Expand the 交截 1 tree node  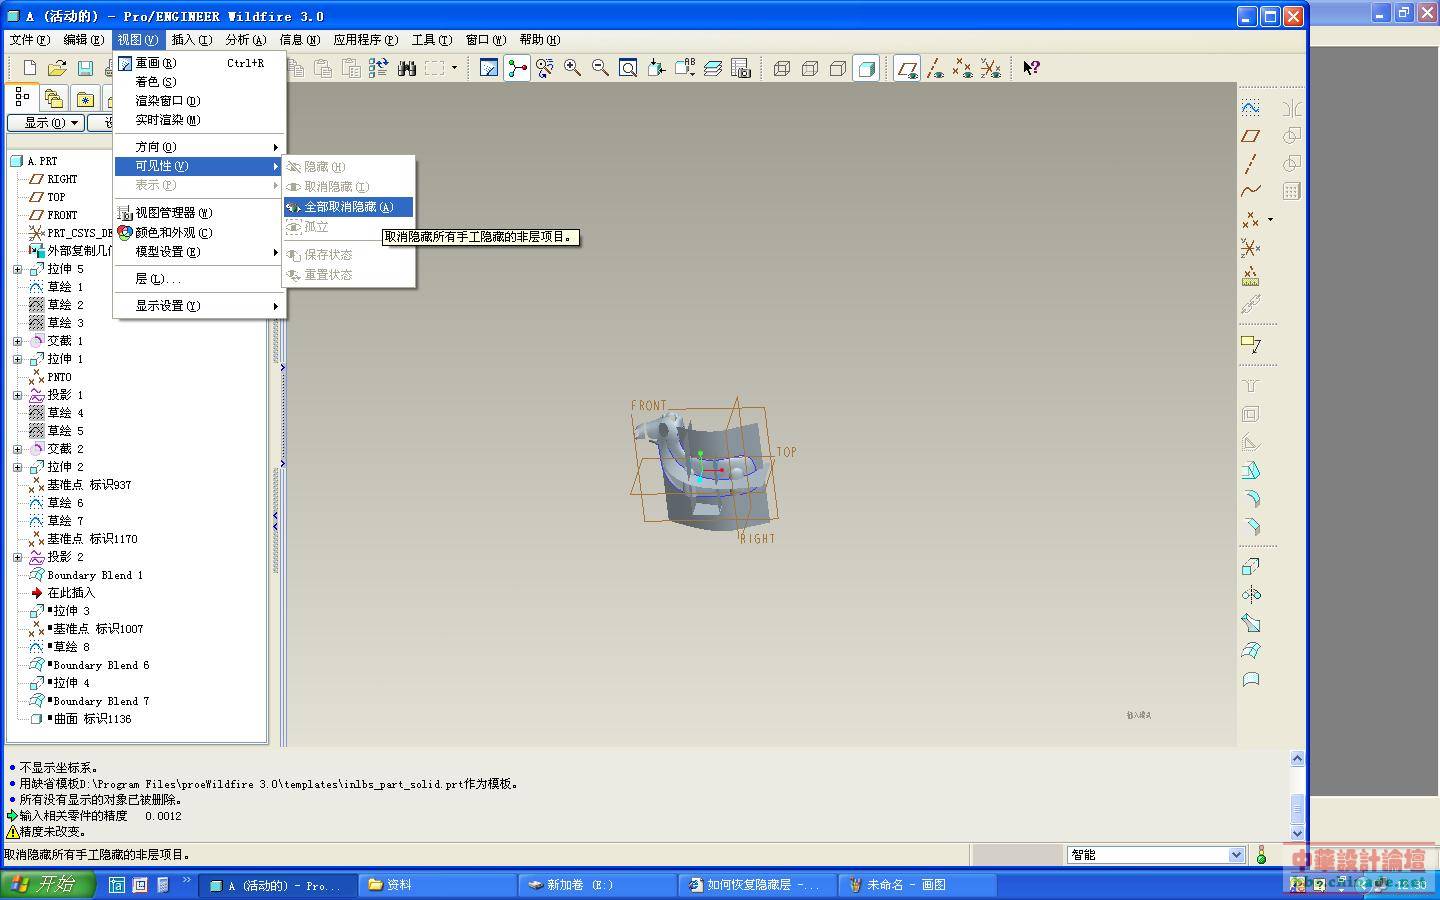tap(17, 341)
